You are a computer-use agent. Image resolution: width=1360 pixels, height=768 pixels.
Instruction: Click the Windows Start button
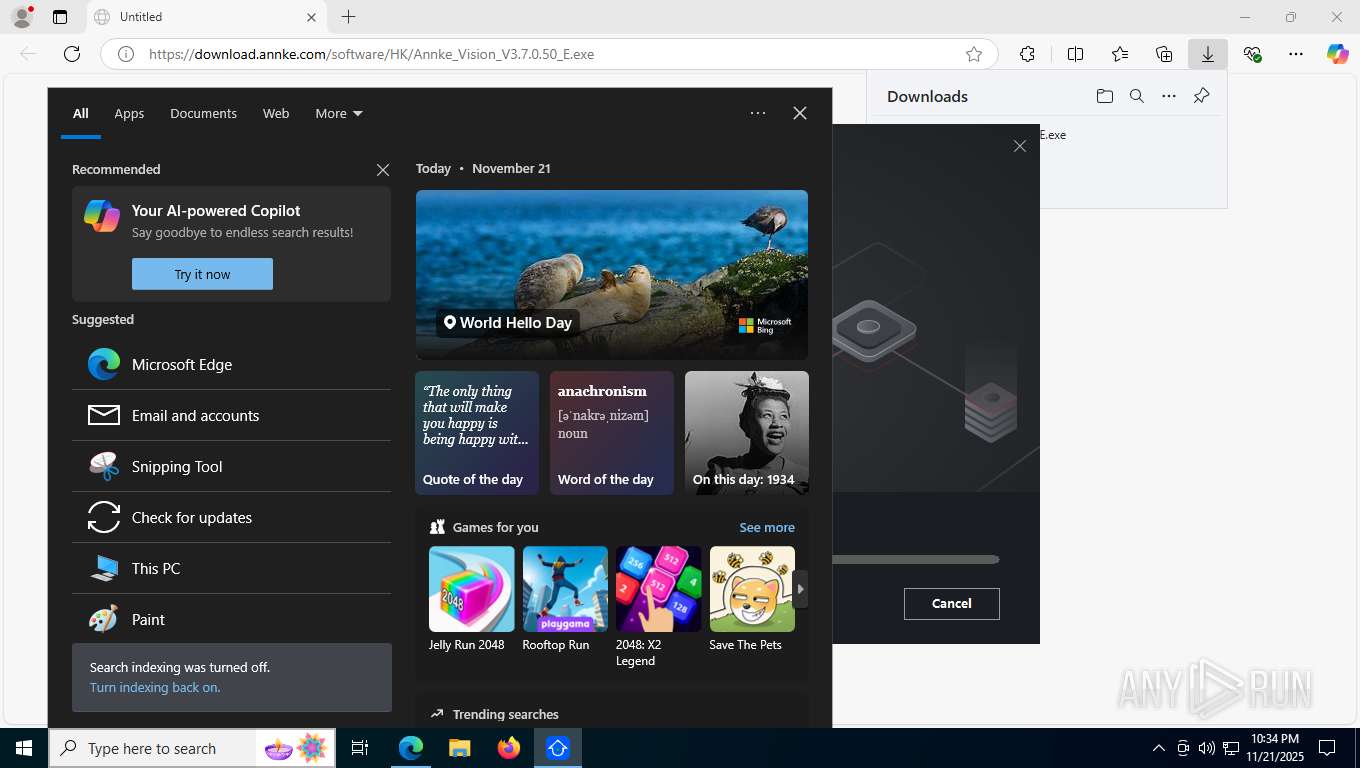tap(24, 748)
